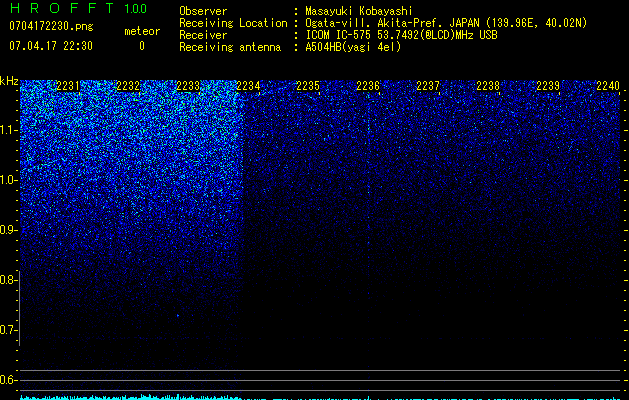
Task: Click the 2233 time marker
Action: [x=188, y=86]
